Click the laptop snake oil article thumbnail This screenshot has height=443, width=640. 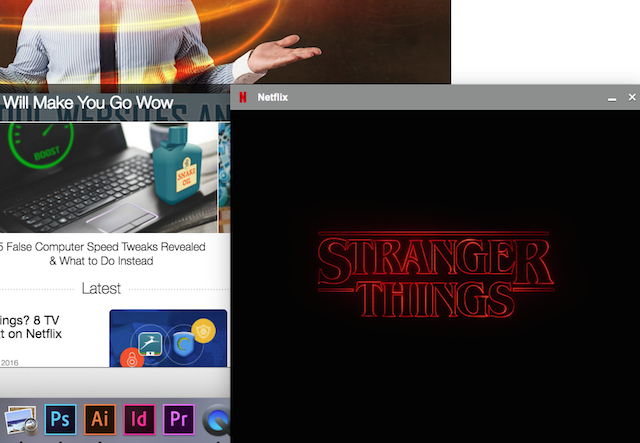point(109,178)
